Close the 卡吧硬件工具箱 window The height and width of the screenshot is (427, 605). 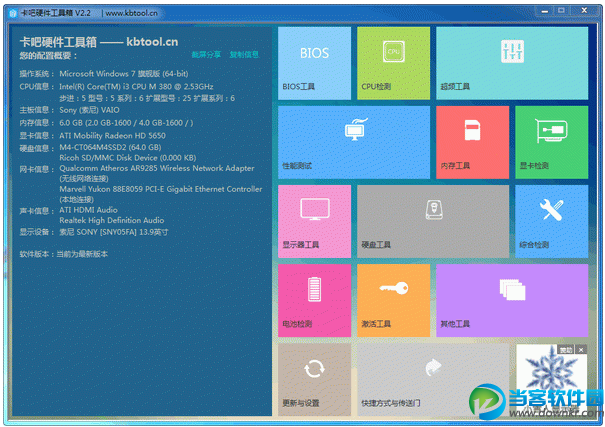click(x=584, y=11)
